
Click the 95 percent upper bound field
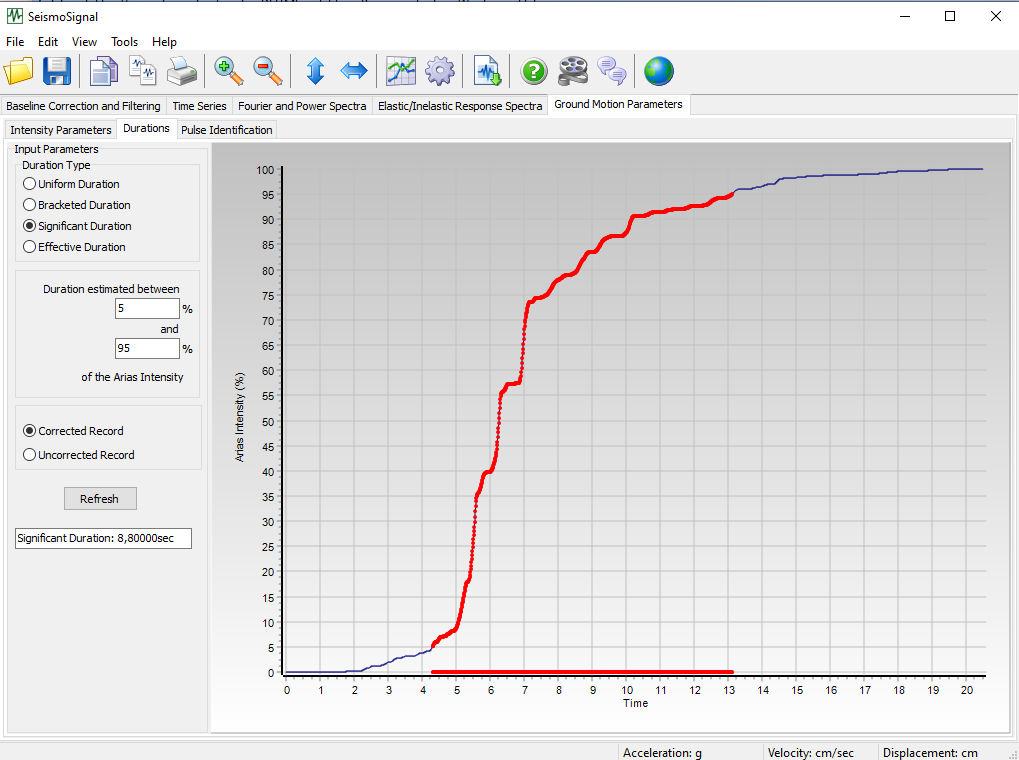pos(146,349)
